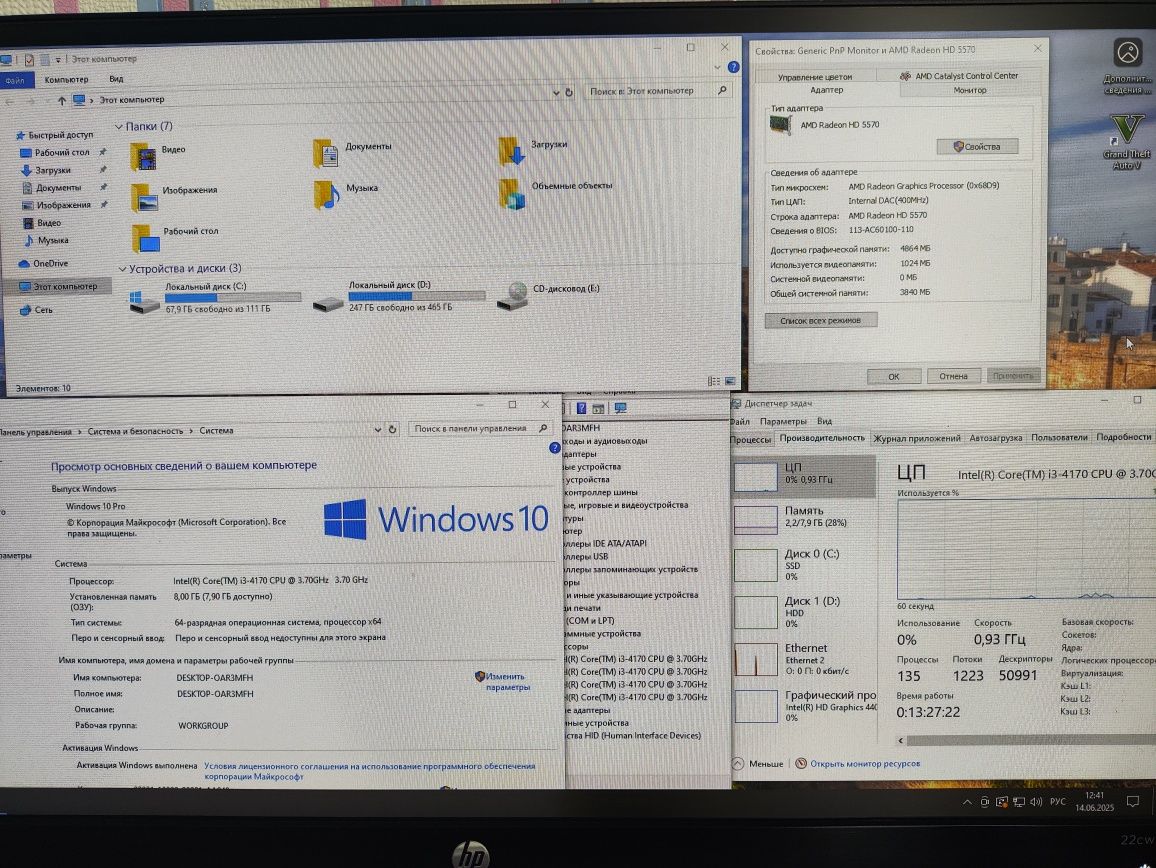Viewport: 1156px width, 868px height.
Task: Expand the Explorer ribbon chevron
Action: tap(717, 68)
